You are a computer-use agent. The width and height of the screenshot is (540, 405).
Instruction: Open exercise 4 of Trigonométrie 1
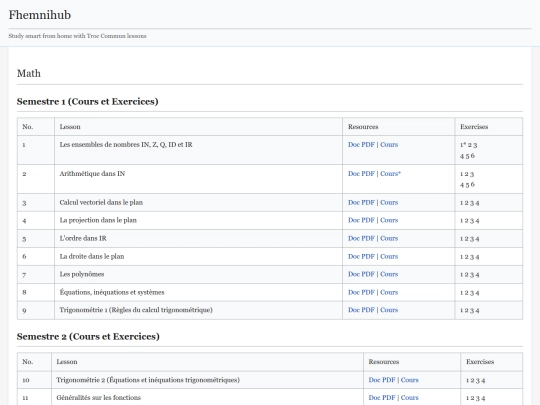pyautogui.click(x=477, y=311)
